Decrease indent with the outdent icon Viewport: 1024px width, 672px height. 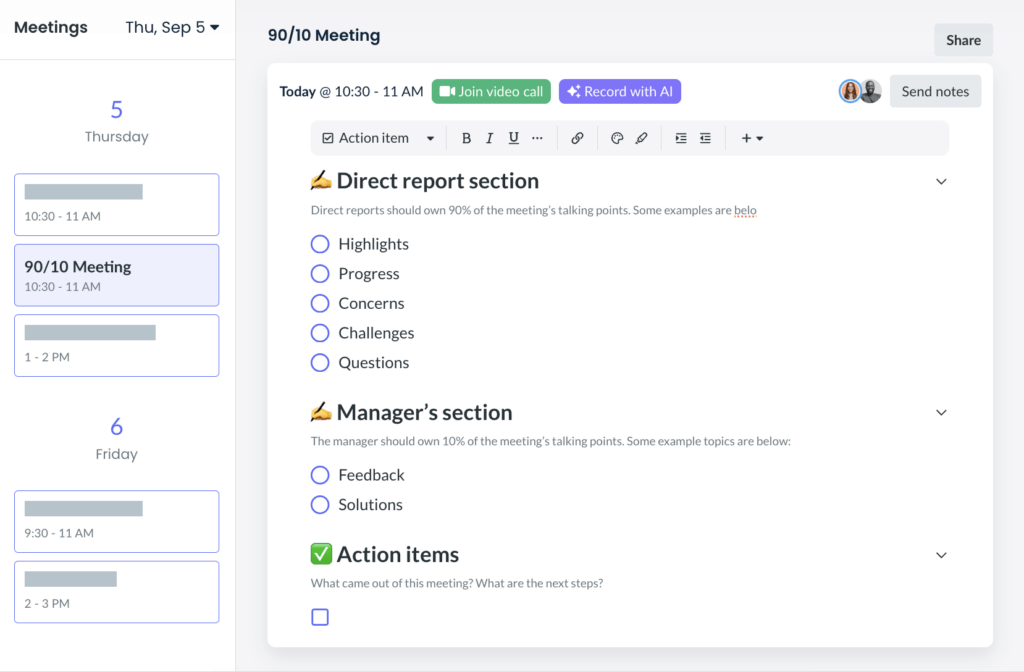point(705,138)
